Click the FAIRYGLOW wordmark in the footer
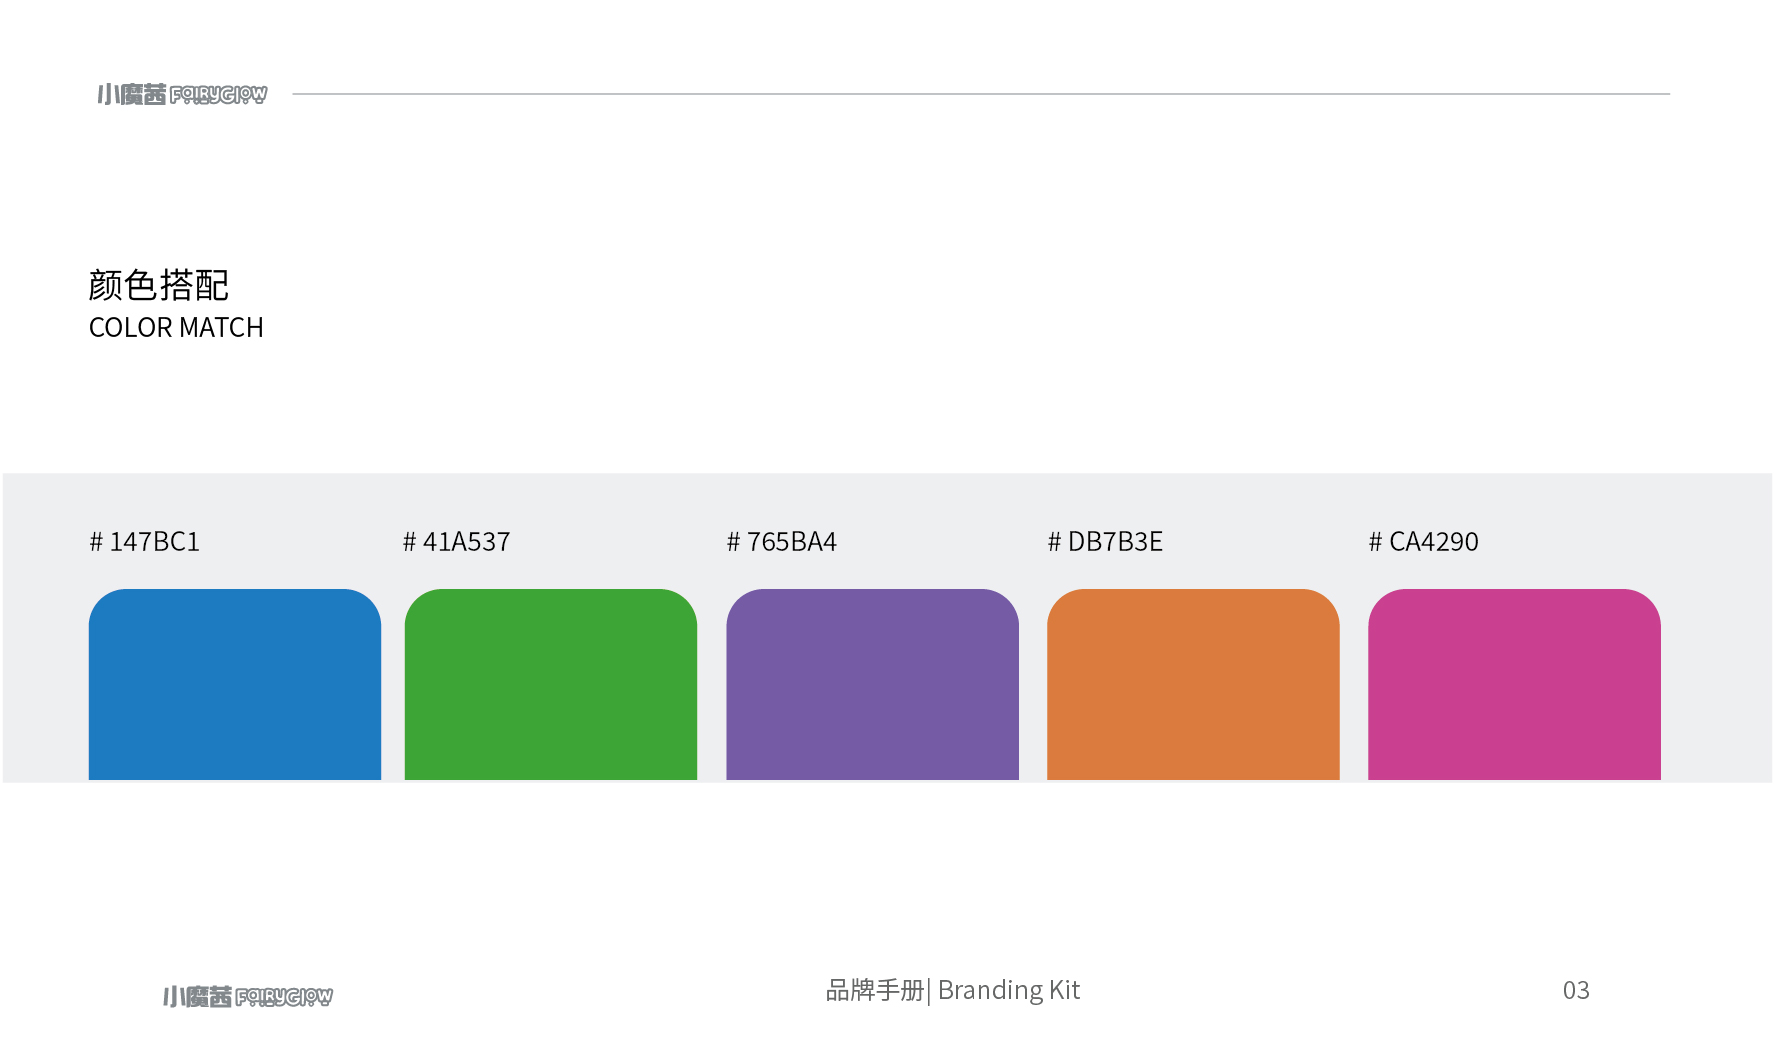The width and height of the screenshot is (1775, 1043). click(284, 997)
